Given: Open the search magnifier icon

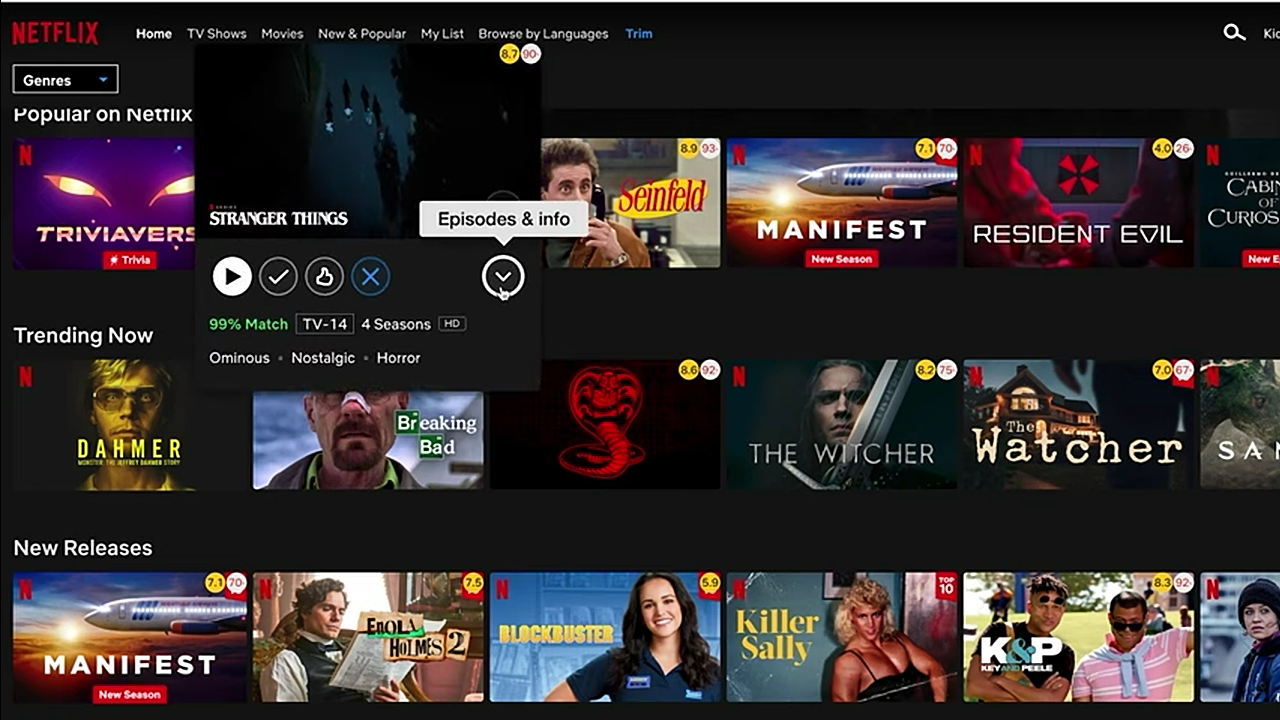Looking at the screenshot, I should pos(1234,31).
